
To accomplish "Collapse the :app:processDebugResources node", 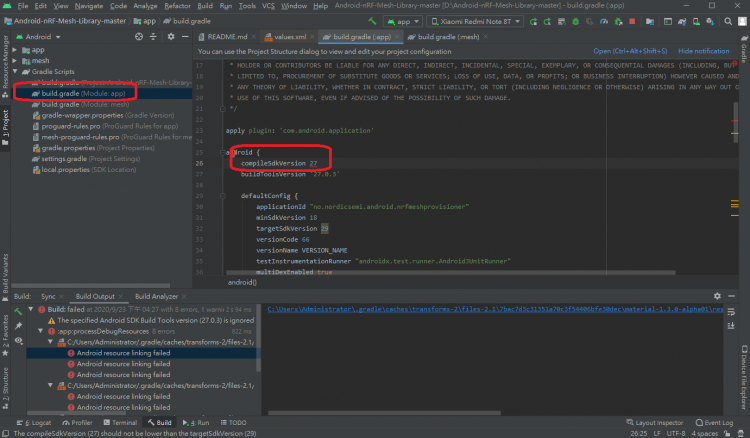I will [41, 331].
